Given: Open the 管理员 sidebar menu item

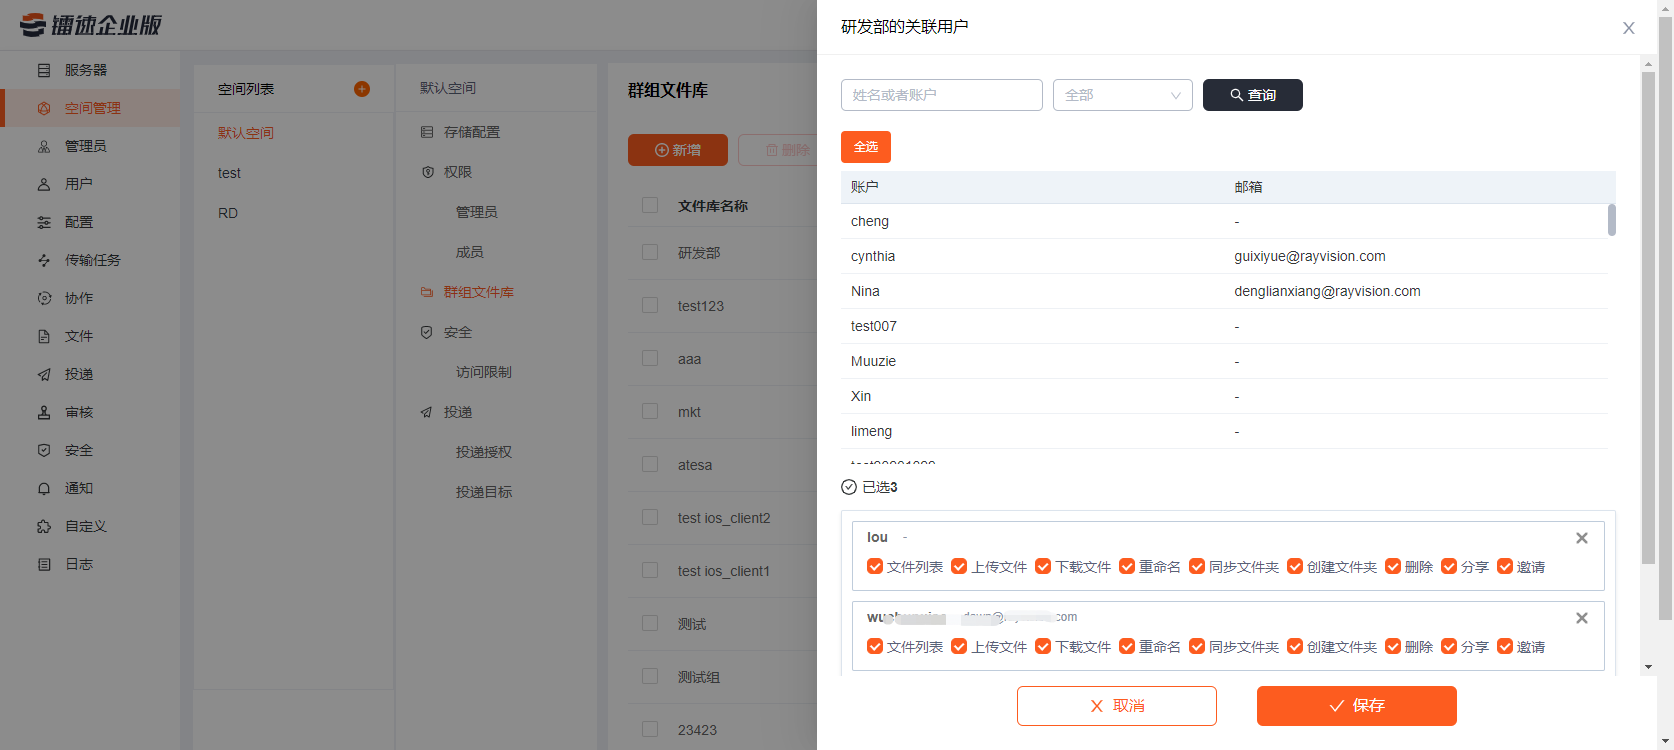Looking at the screenshot, I should pyautogui.click(x=90, y=146).
